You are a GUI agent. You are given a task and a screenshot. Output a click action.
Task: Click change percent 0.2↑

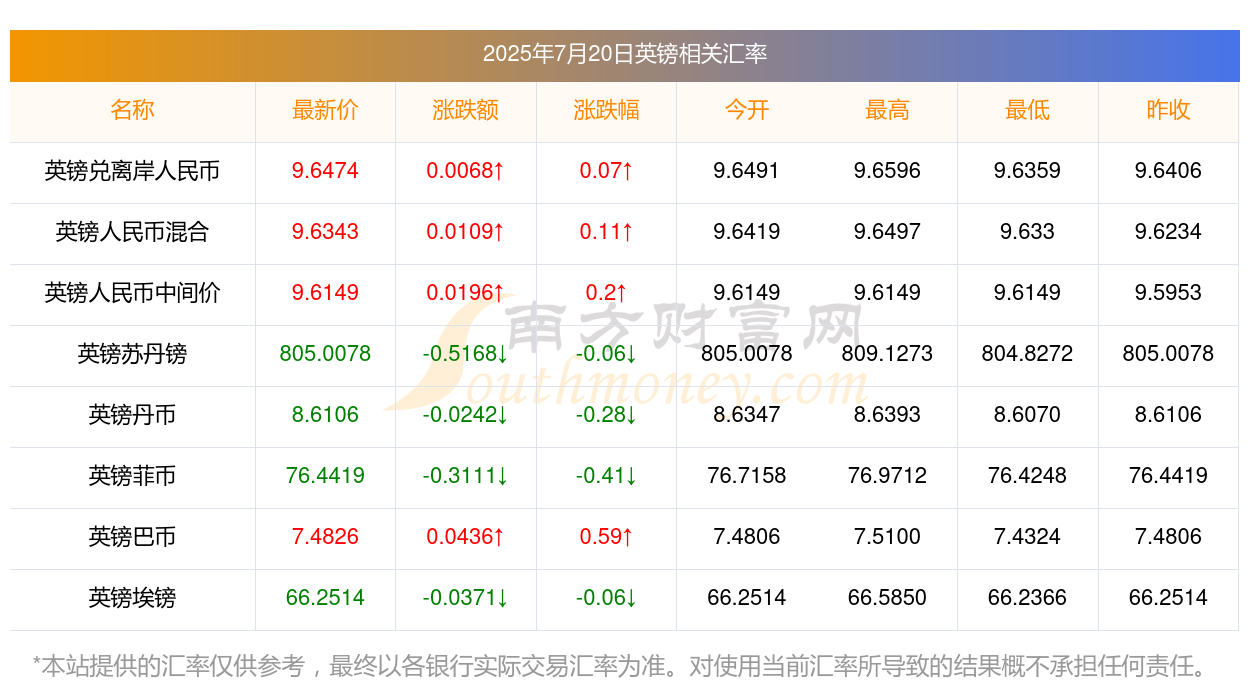606,293
